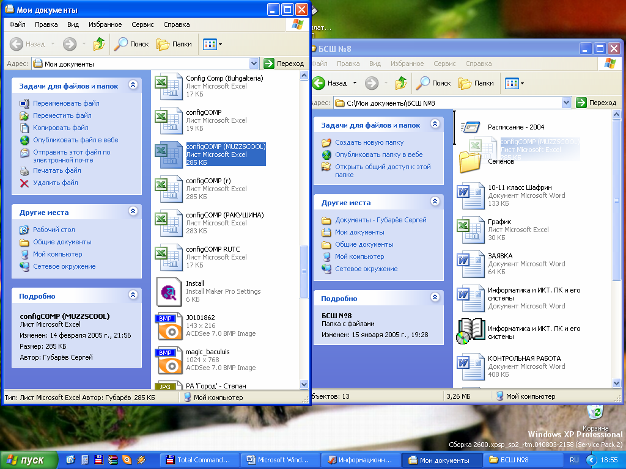The height and width of the screenshot is (469, 626).
Task: Click the Up folder icon in Мои документы
Action: pyautogui.click(x=98, y=44)
